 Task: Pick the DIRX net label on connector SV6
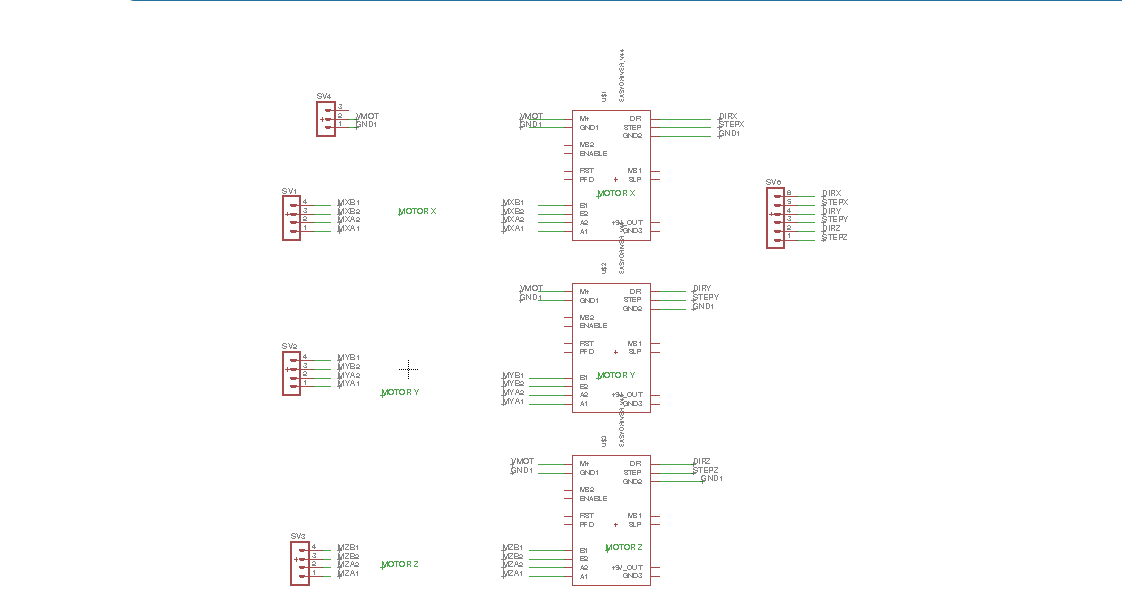click(x=832, y=194)
